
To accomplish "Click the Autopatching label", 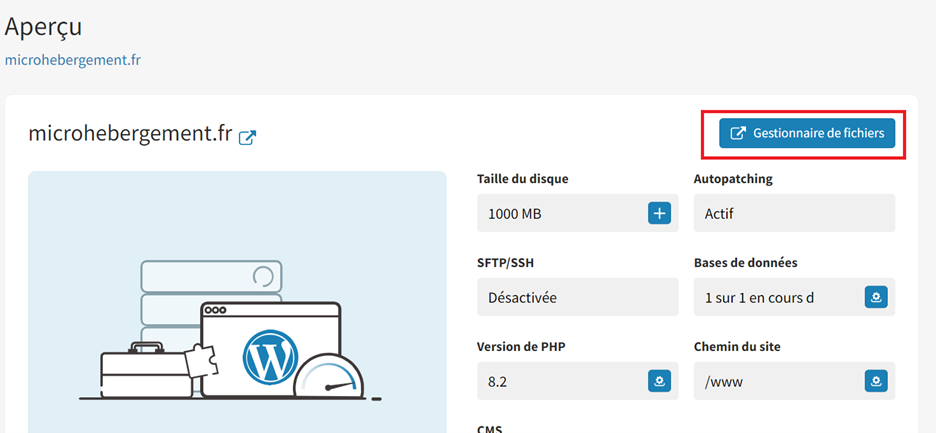I will pos(733,179).
